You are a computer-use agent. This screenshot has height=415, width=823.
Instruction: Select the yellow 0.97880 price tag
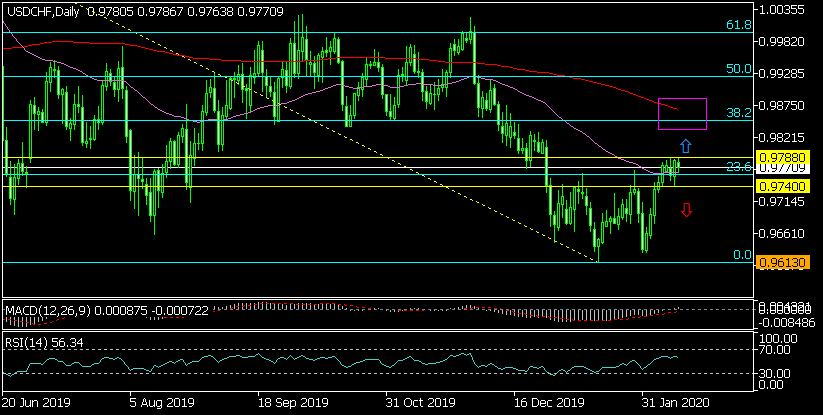click(x=782, y=157)
